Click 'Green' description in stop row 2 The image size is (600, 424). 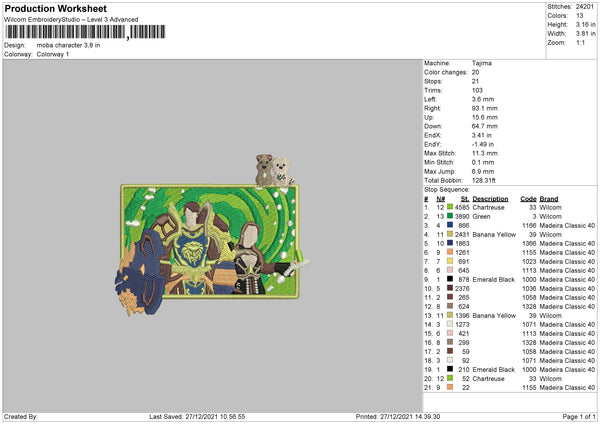[481, 217]
